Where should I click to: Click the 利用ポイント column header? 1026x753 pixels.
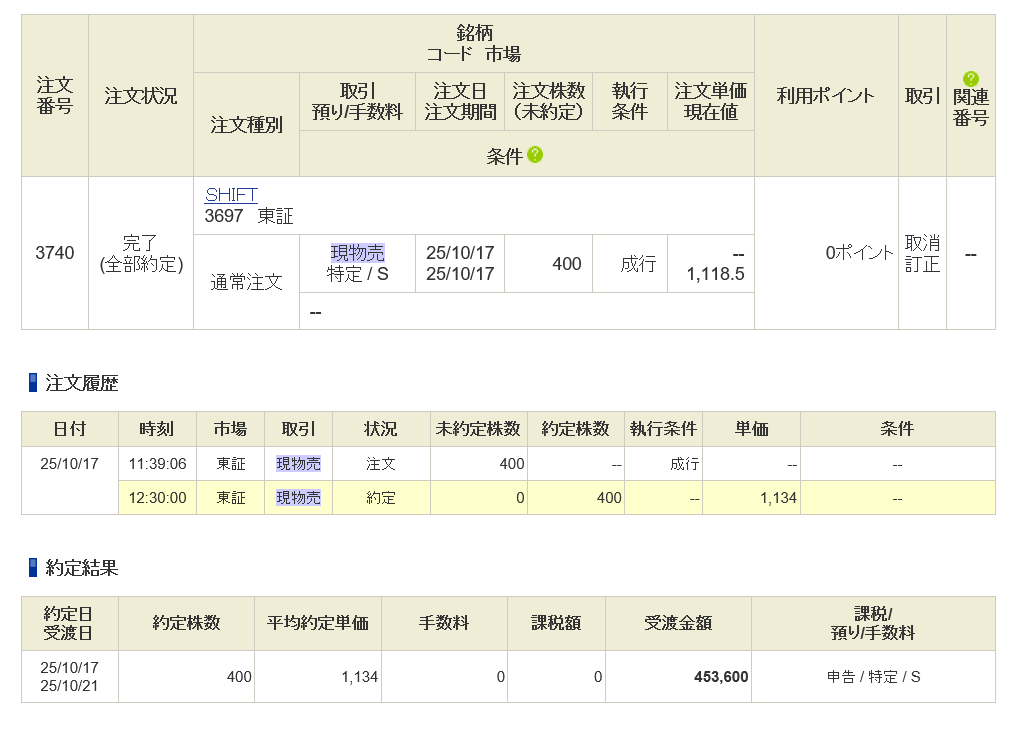pos(825,96)
